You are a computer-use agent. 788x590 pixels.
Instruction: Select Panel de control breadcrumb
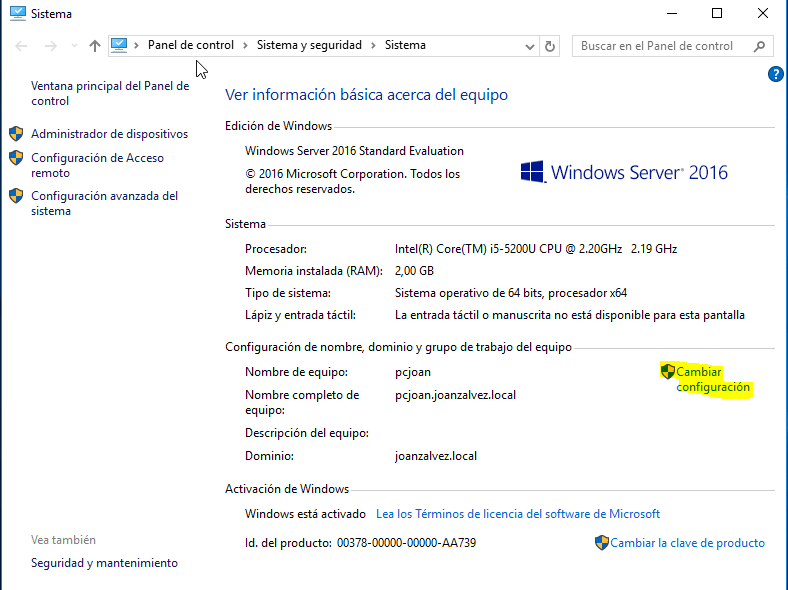[x=190, y=45]
